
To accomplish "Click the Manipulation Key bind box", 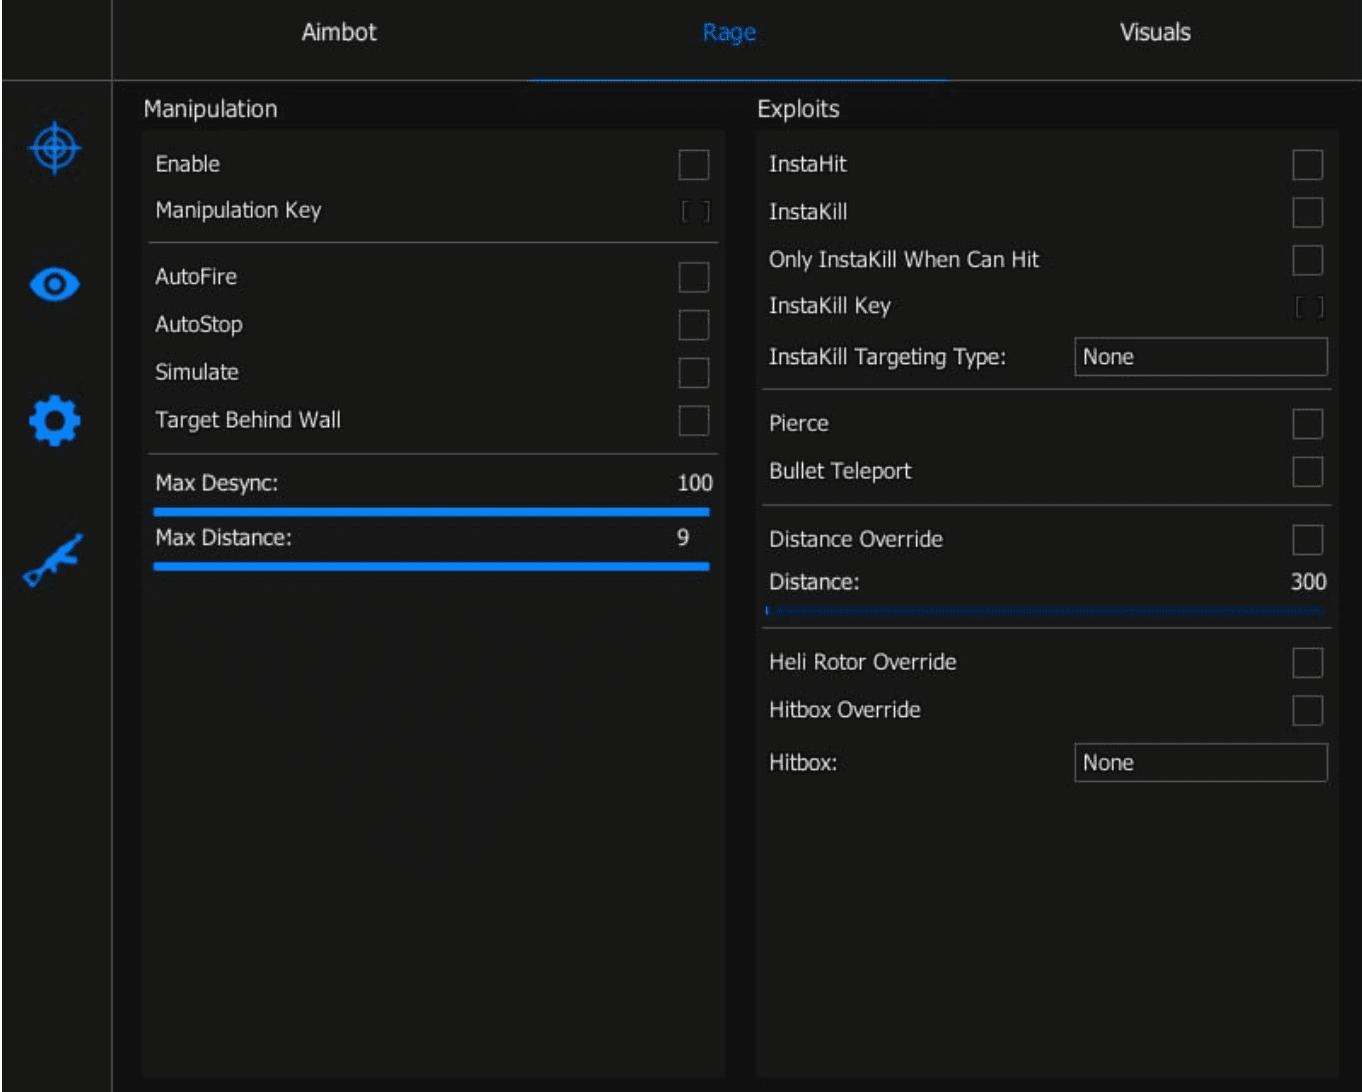I will click(695, 211).
